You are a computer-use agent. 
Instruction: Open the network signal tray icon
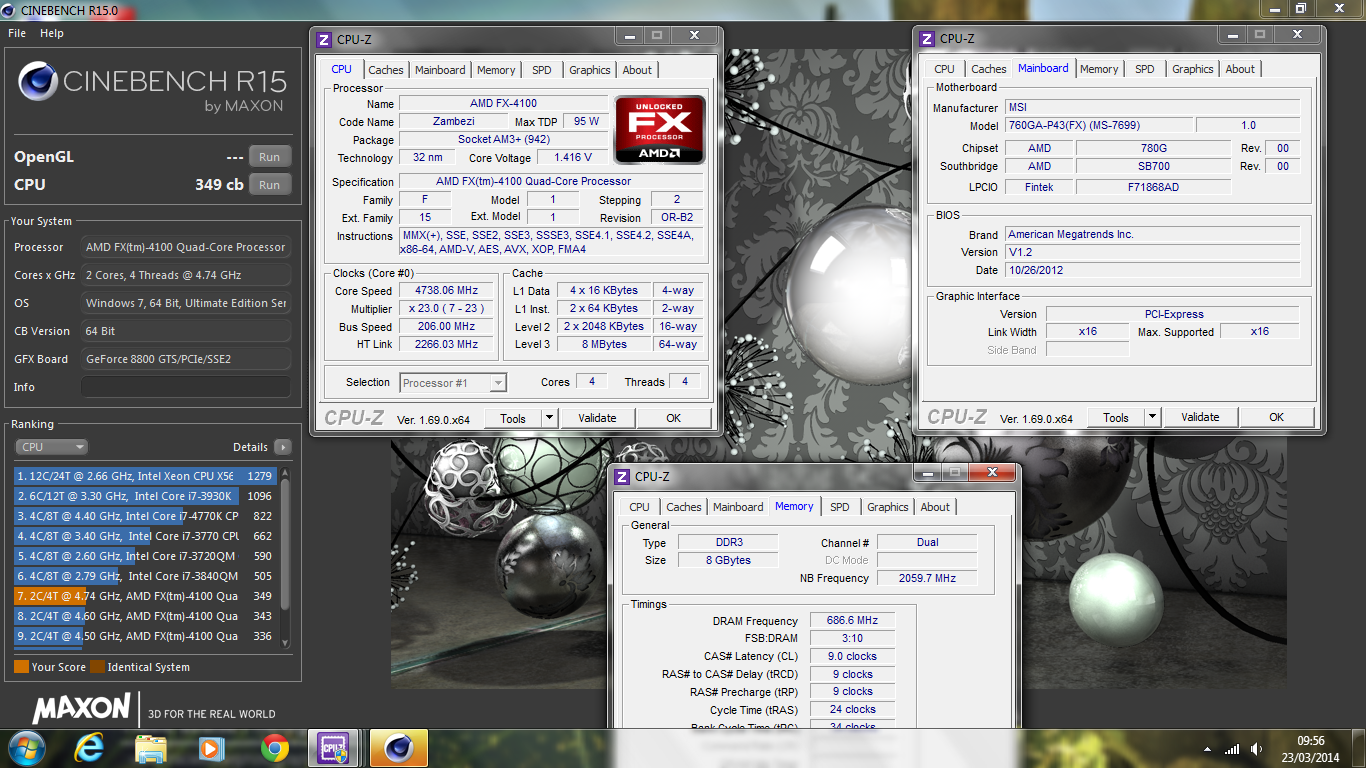[1232, 748]
